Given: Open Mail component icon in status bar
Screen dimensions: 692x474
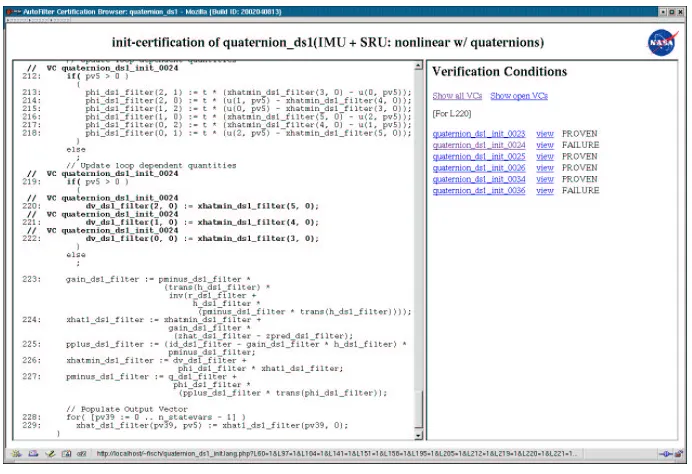Looking at the screenshot, I should tap(33, 453).
